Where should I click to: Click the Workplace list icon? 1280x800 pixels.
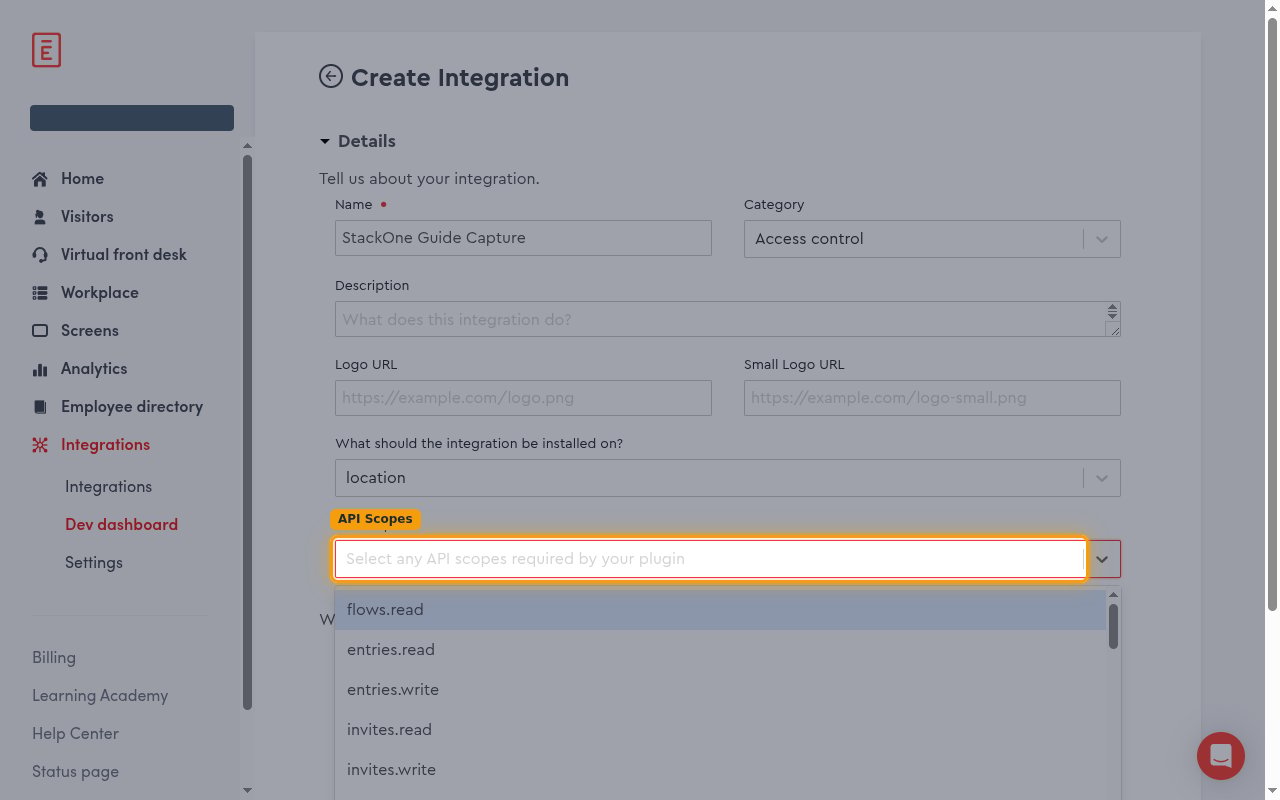click(40, 293)
